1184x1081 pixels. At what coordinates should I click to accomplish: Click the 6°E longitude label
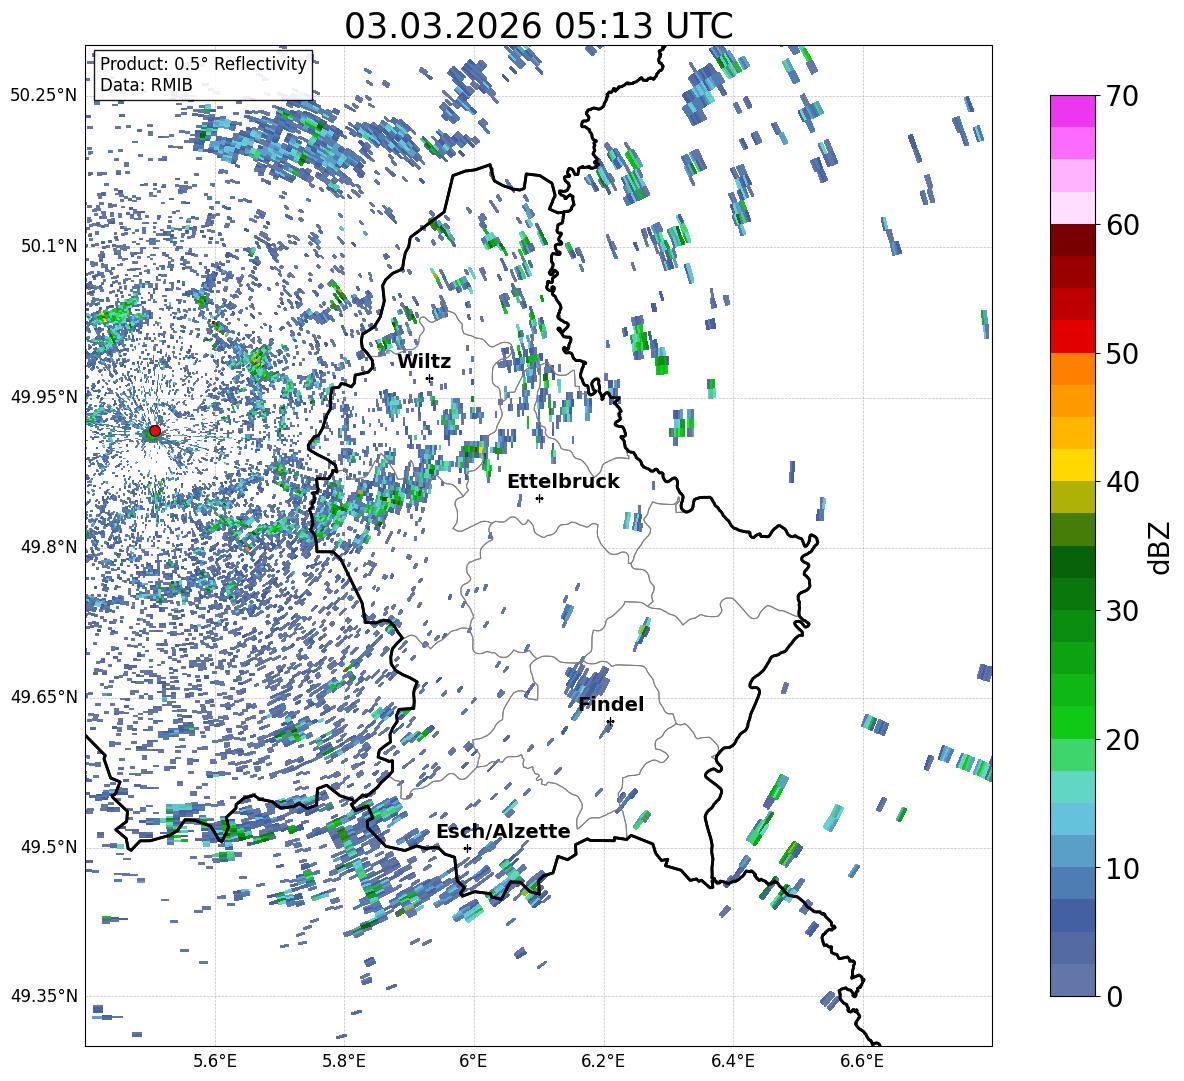tap(473, 1061)
